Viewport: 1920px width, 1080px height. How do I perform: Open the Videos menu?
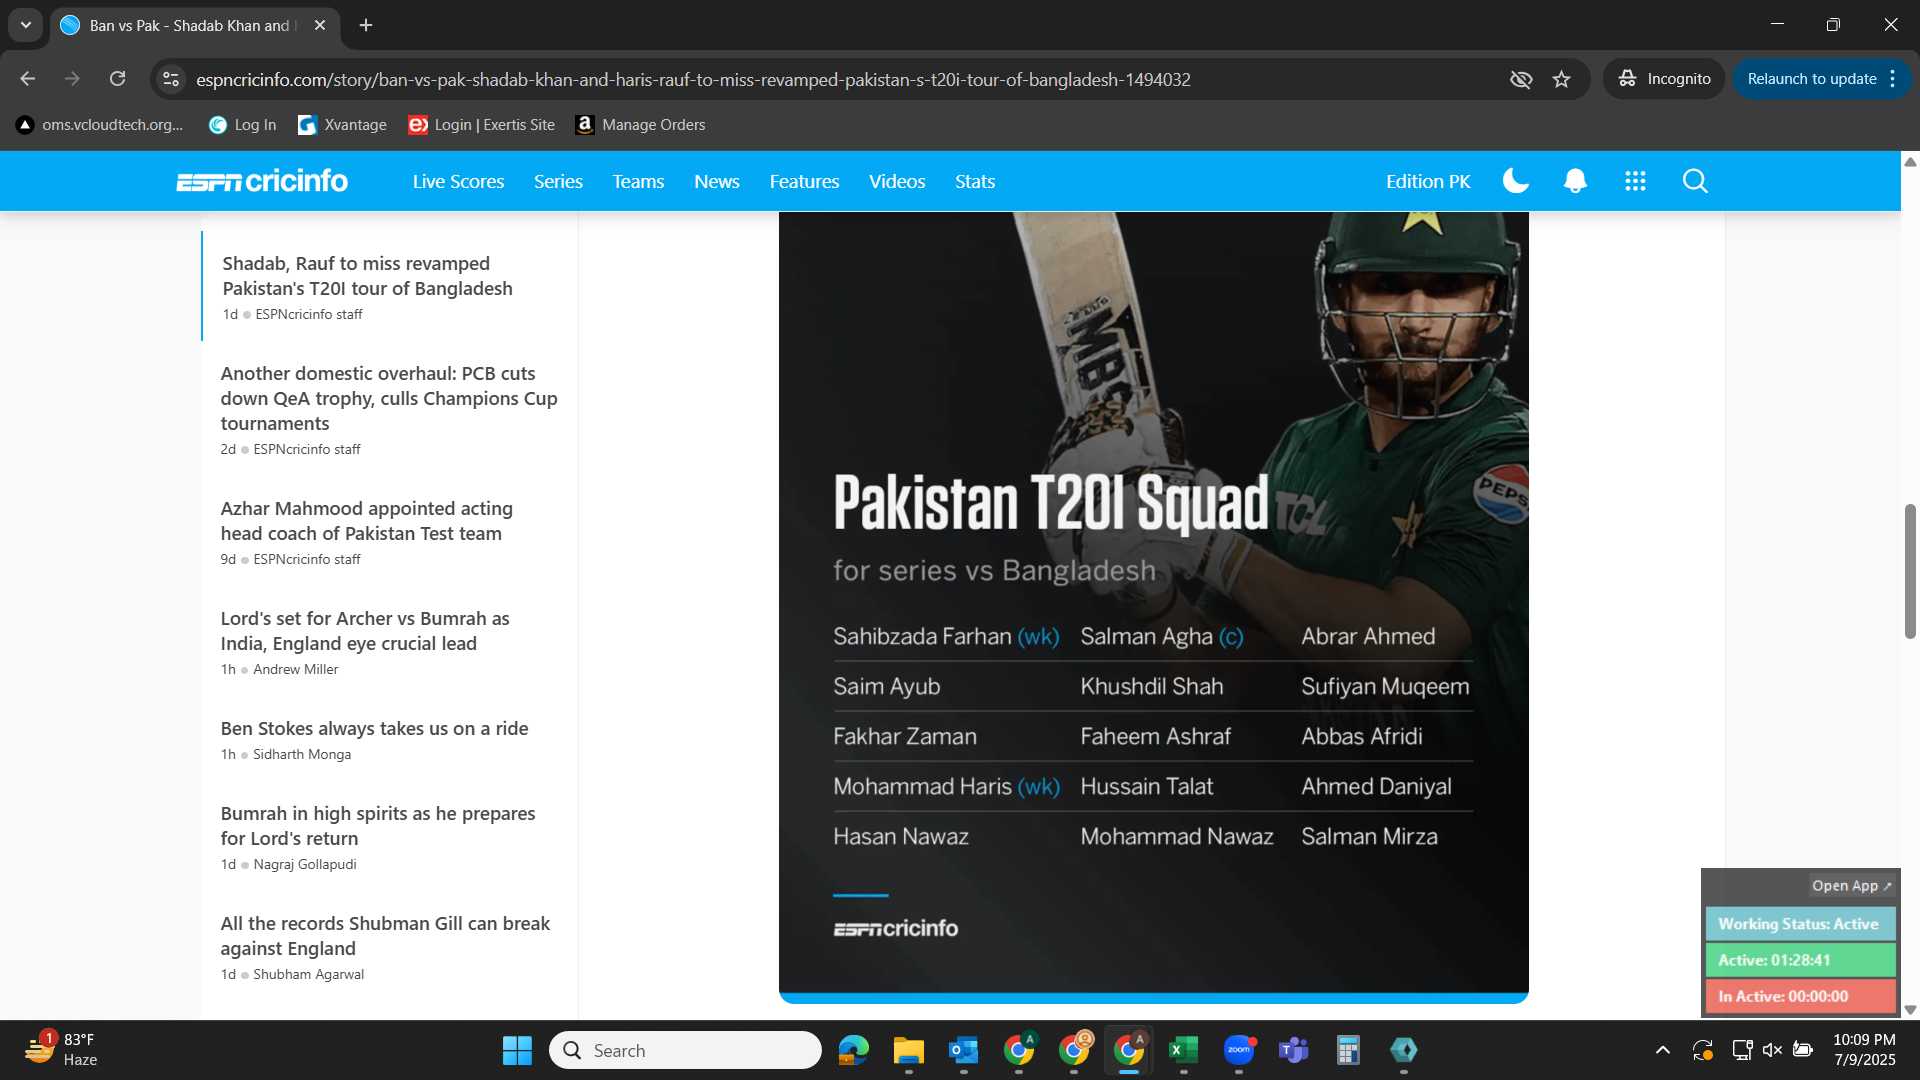point(897,181)
